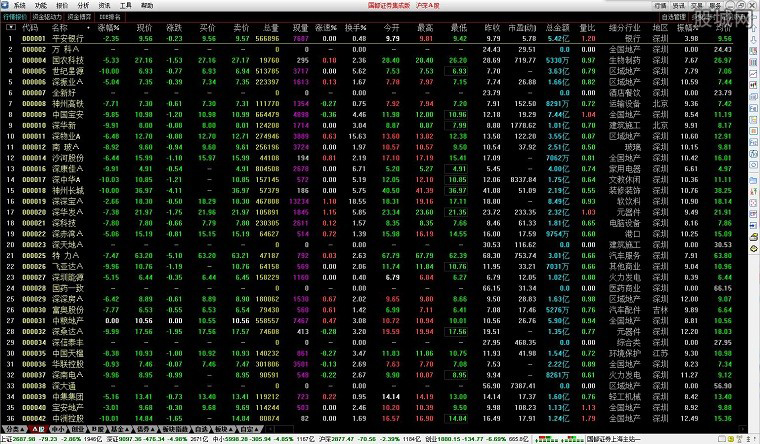The image size is (760, 444).
Task: Sort by the 细分行业 column header
Action: tap(625, 28)
